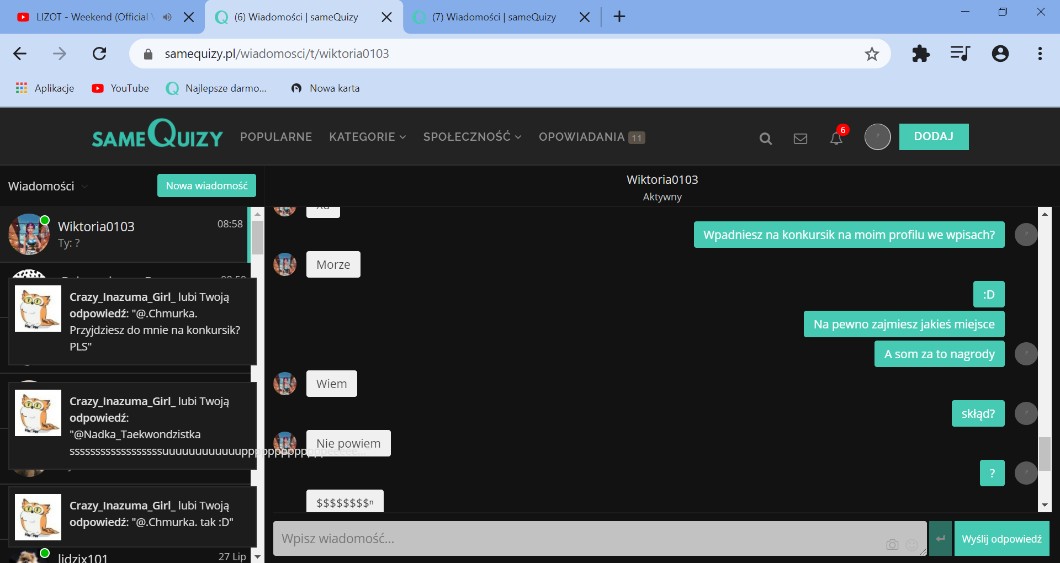Bookmark this page with the star icon
Screen dimensions: 1060x563
(x=872, y=54)
